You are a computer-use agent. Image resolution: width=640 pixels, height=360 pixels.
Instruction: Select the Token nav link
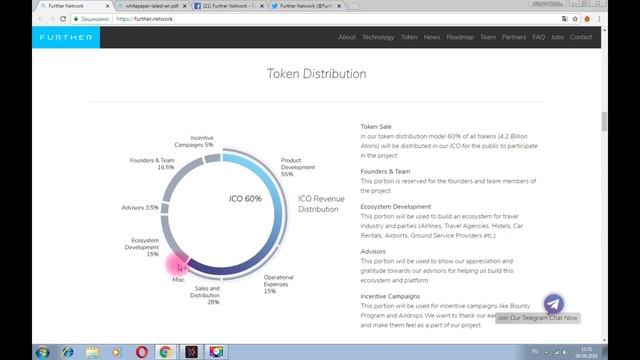coord(409,37)
